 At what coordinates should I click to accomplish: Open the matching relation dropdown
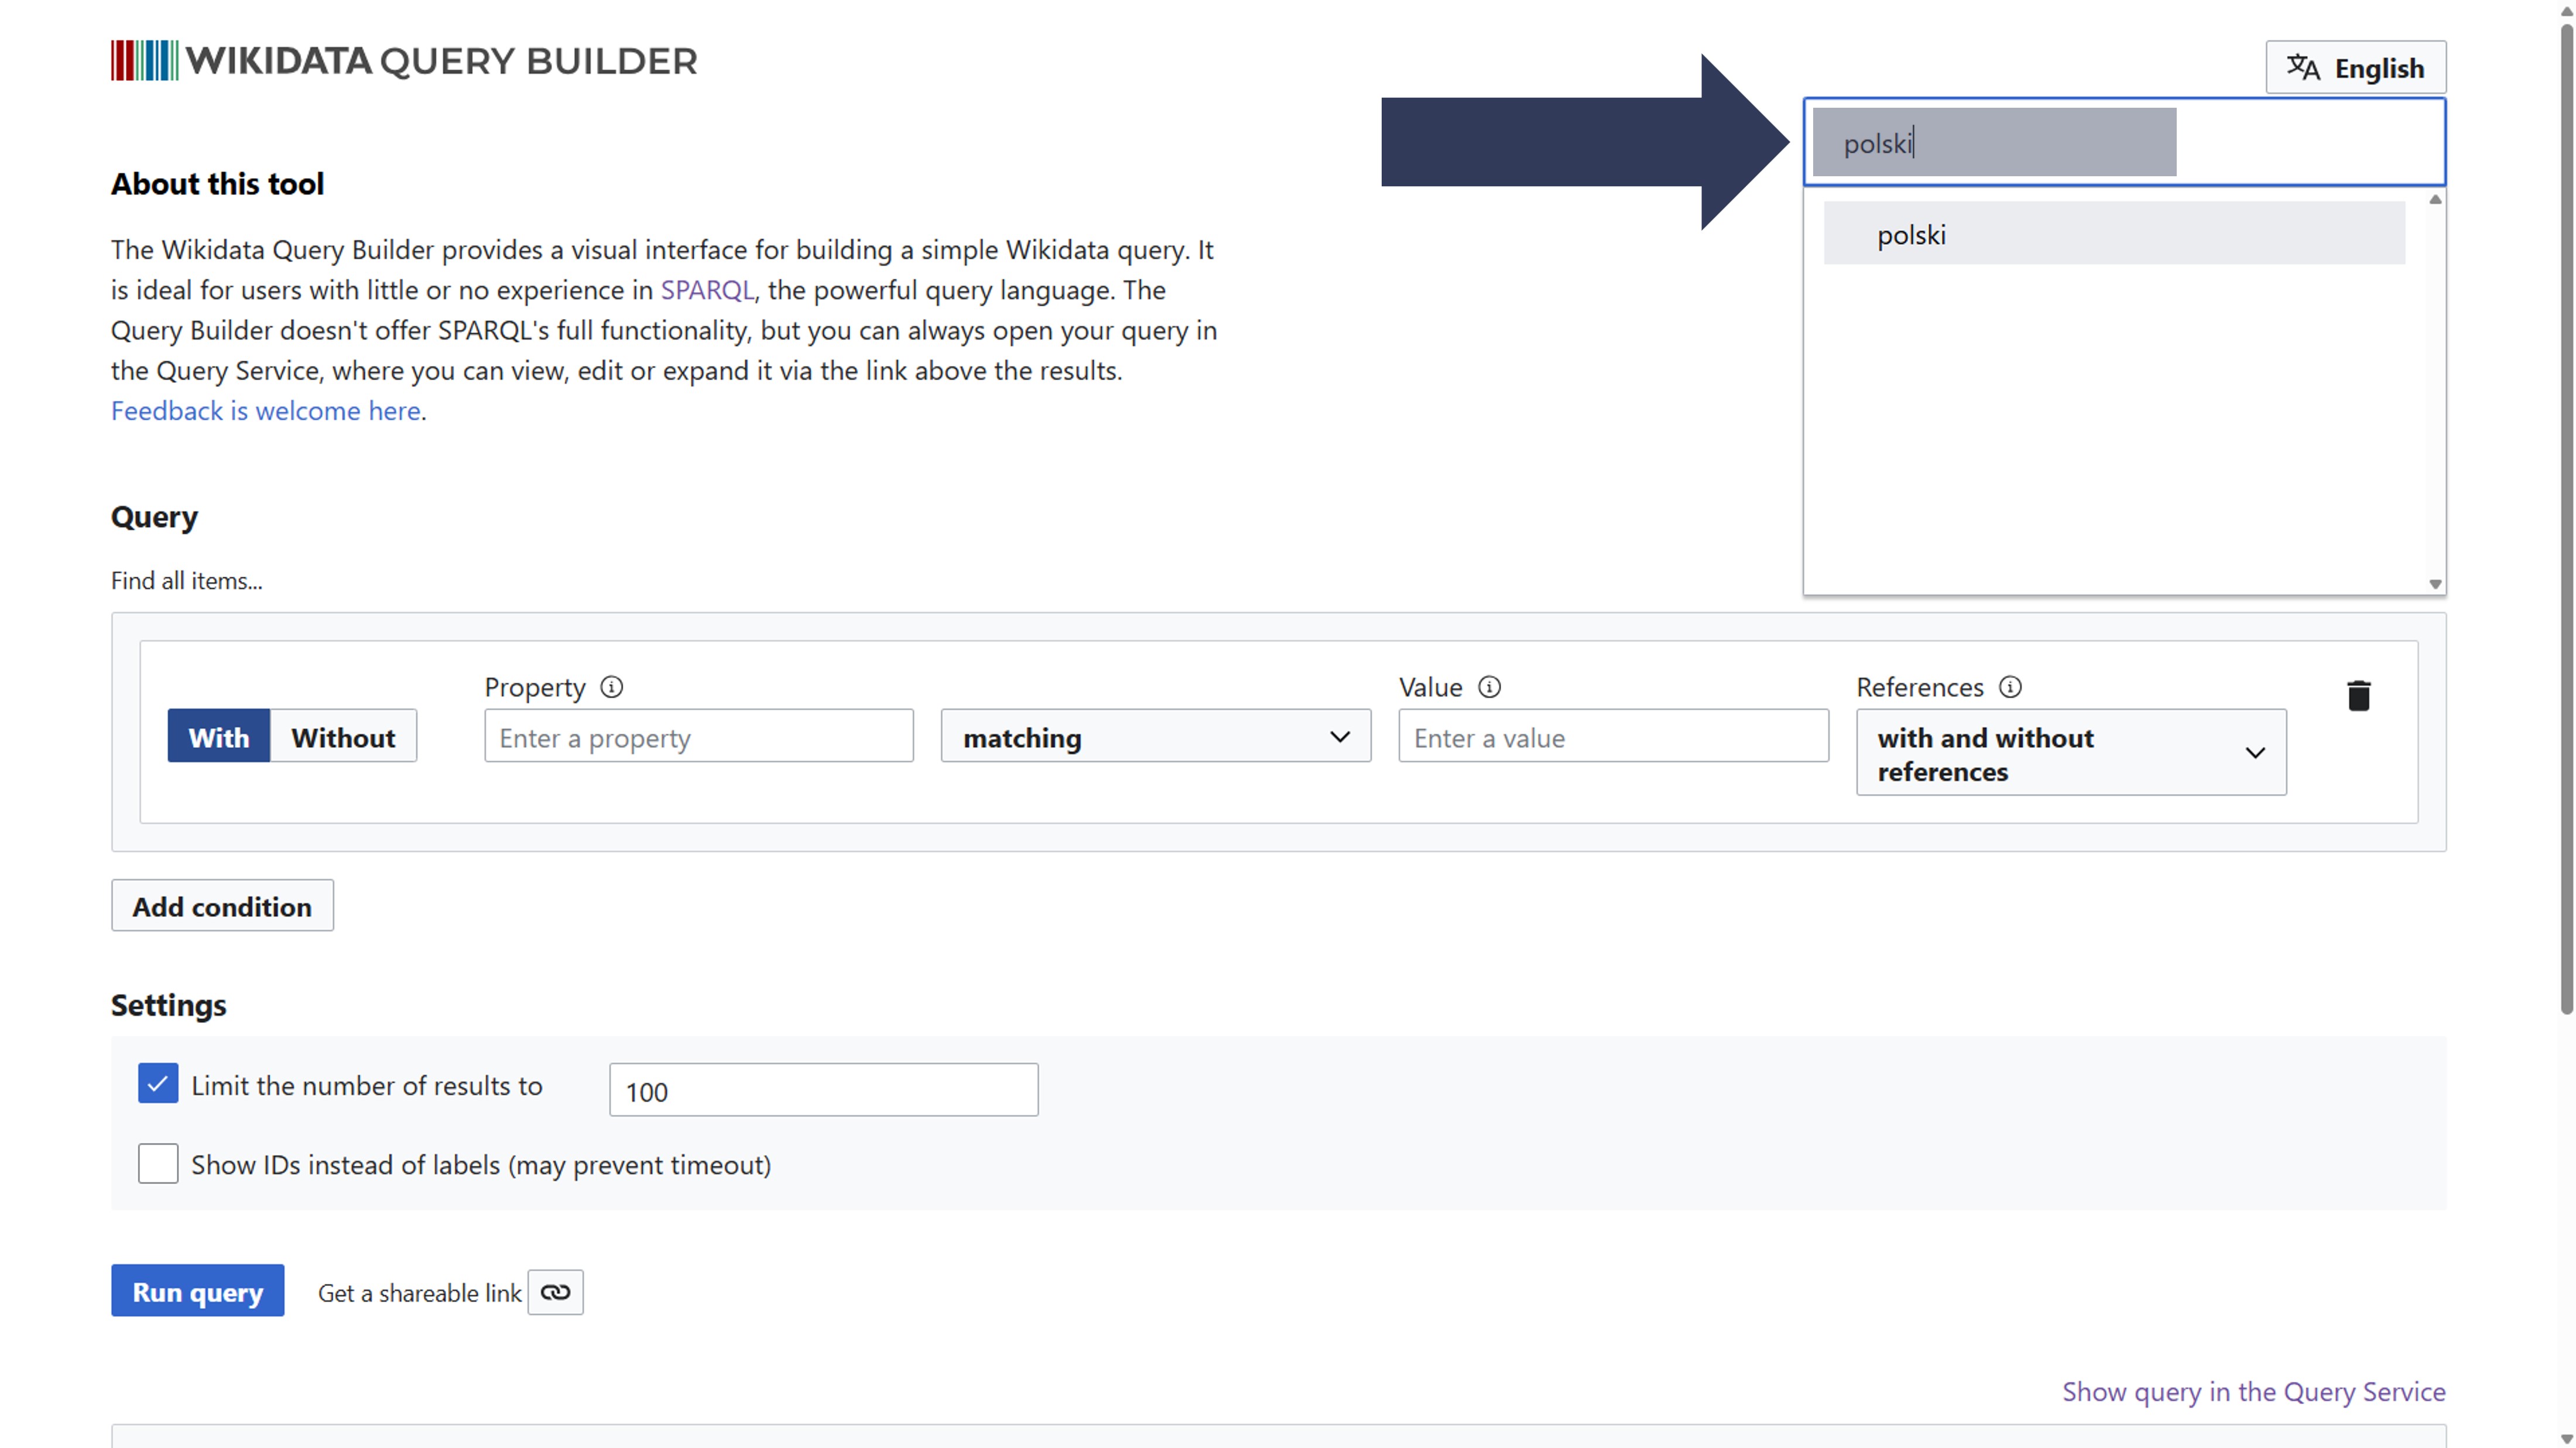coord(1155,737)
